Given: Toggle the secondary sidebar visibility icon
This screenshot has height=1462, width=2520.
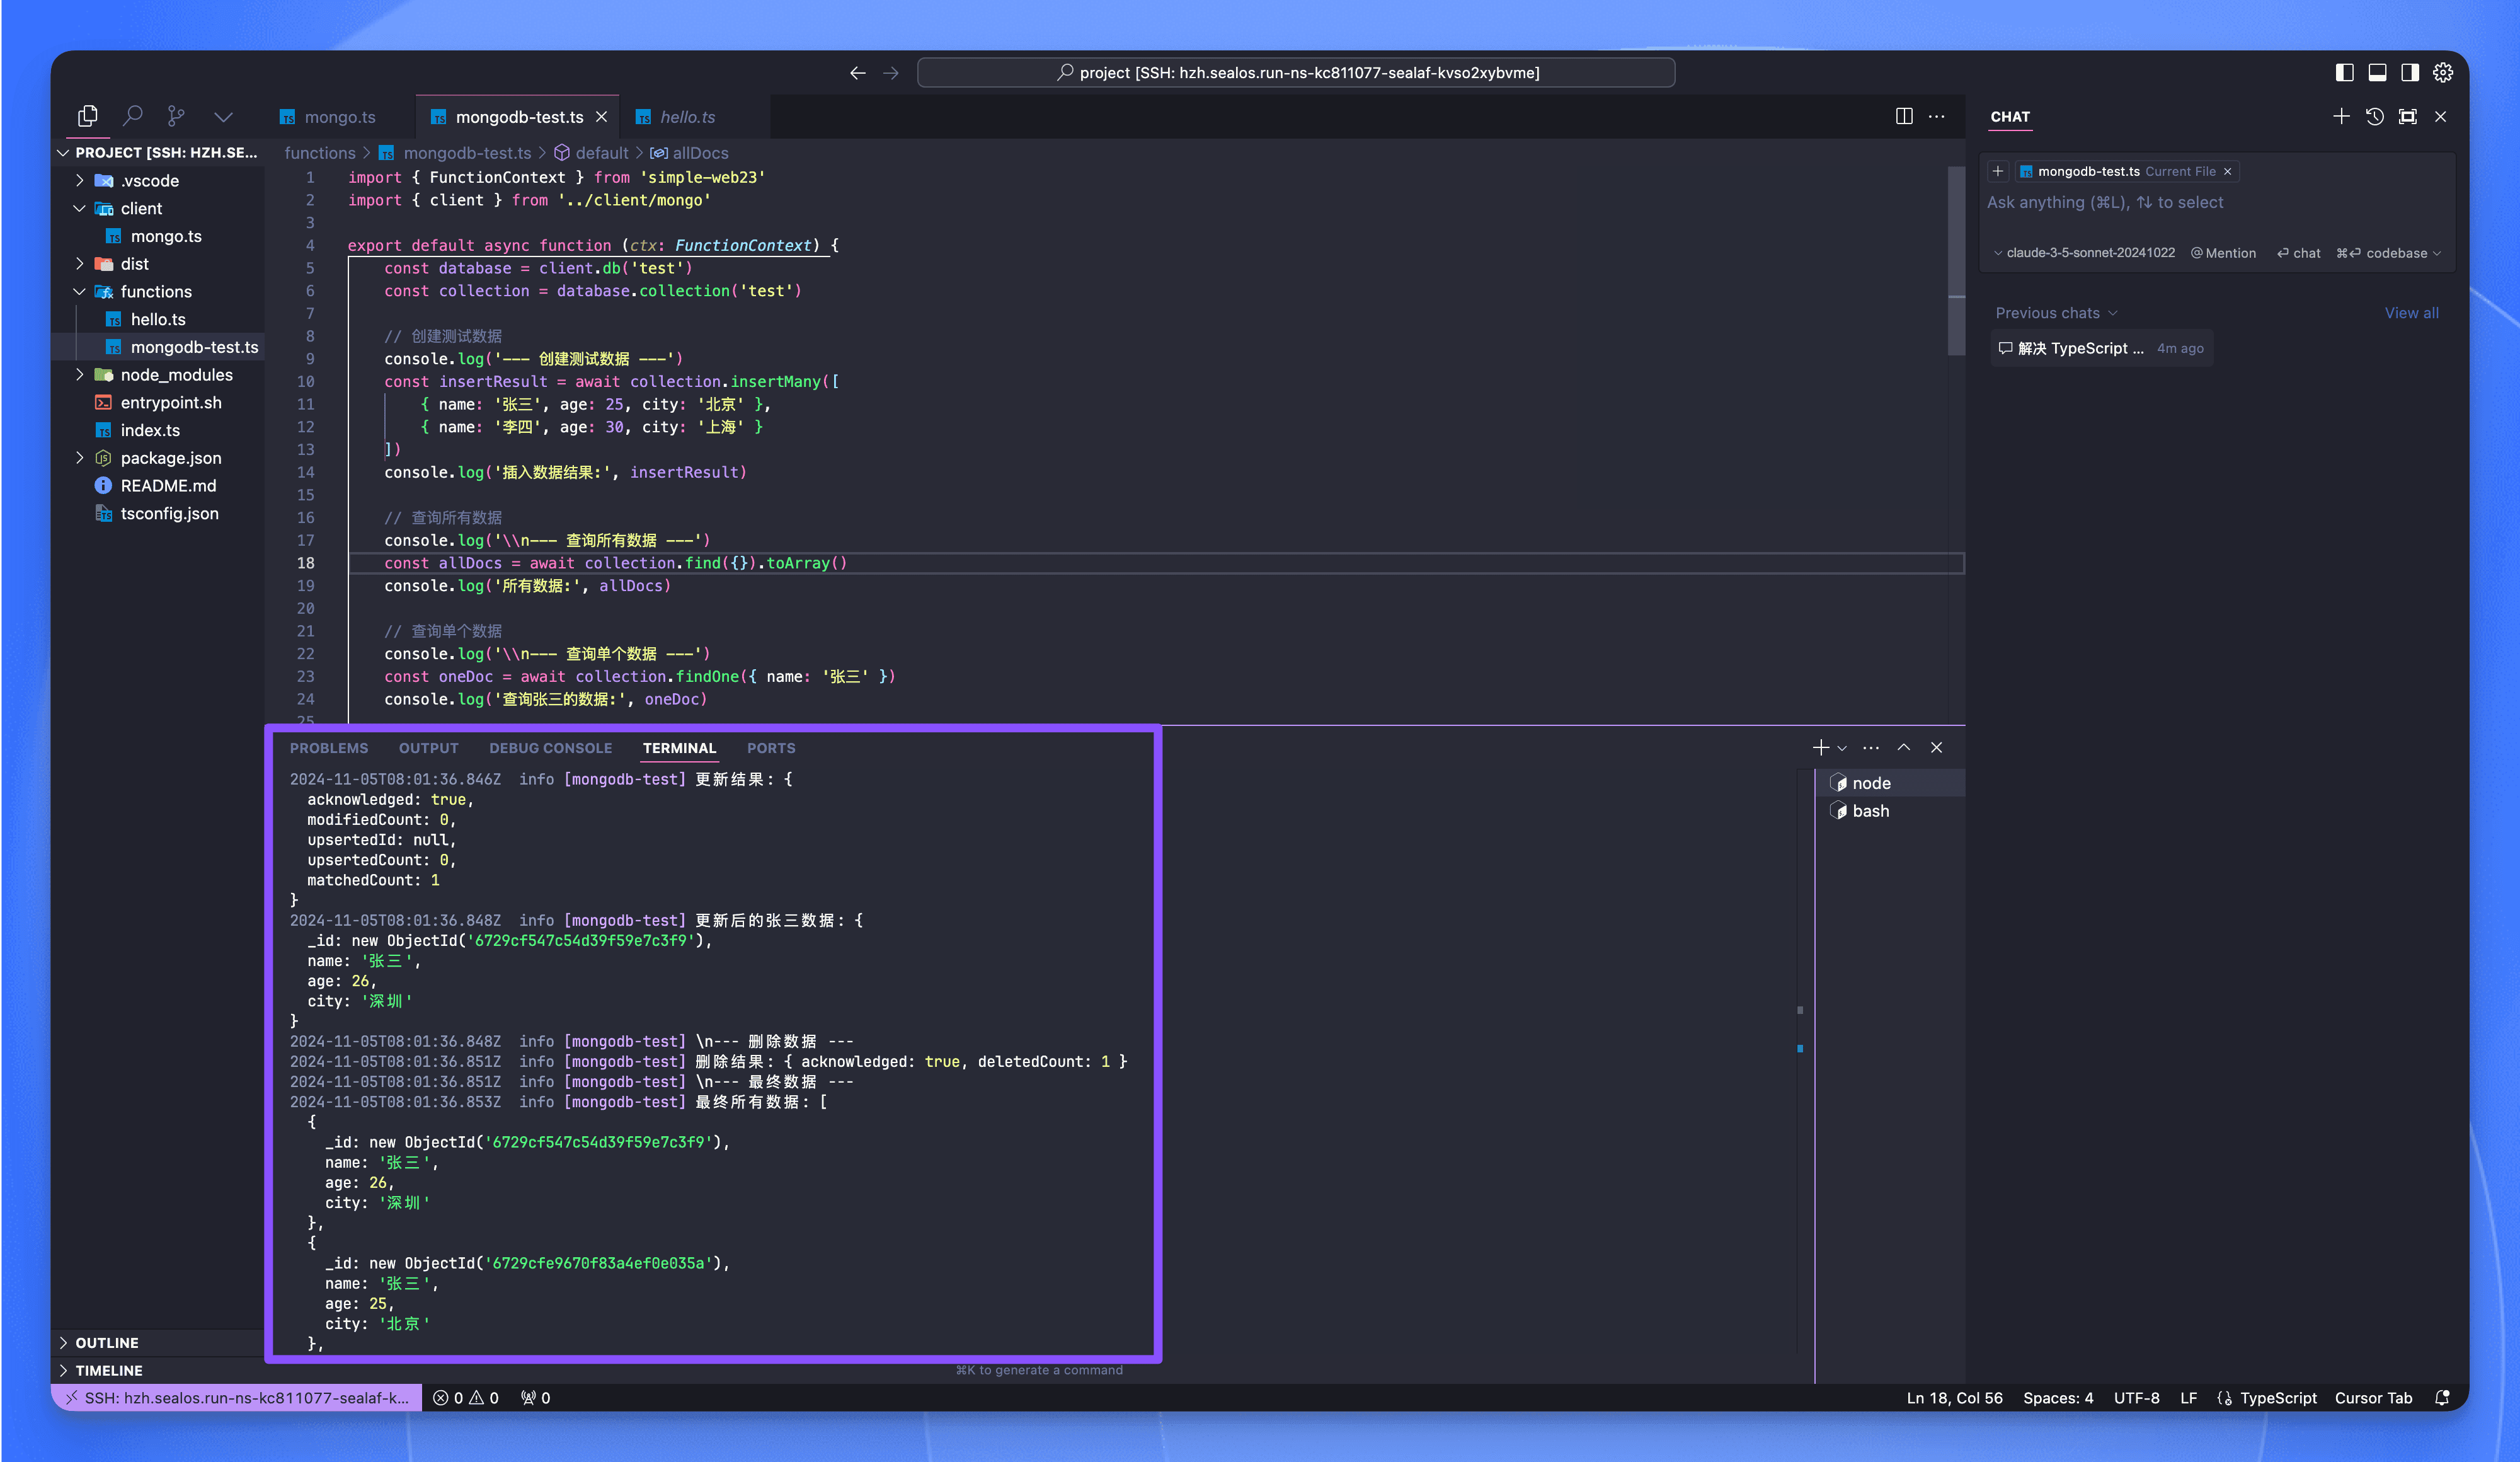Looking at the screenshot, I should click(x=2410, y=72).
